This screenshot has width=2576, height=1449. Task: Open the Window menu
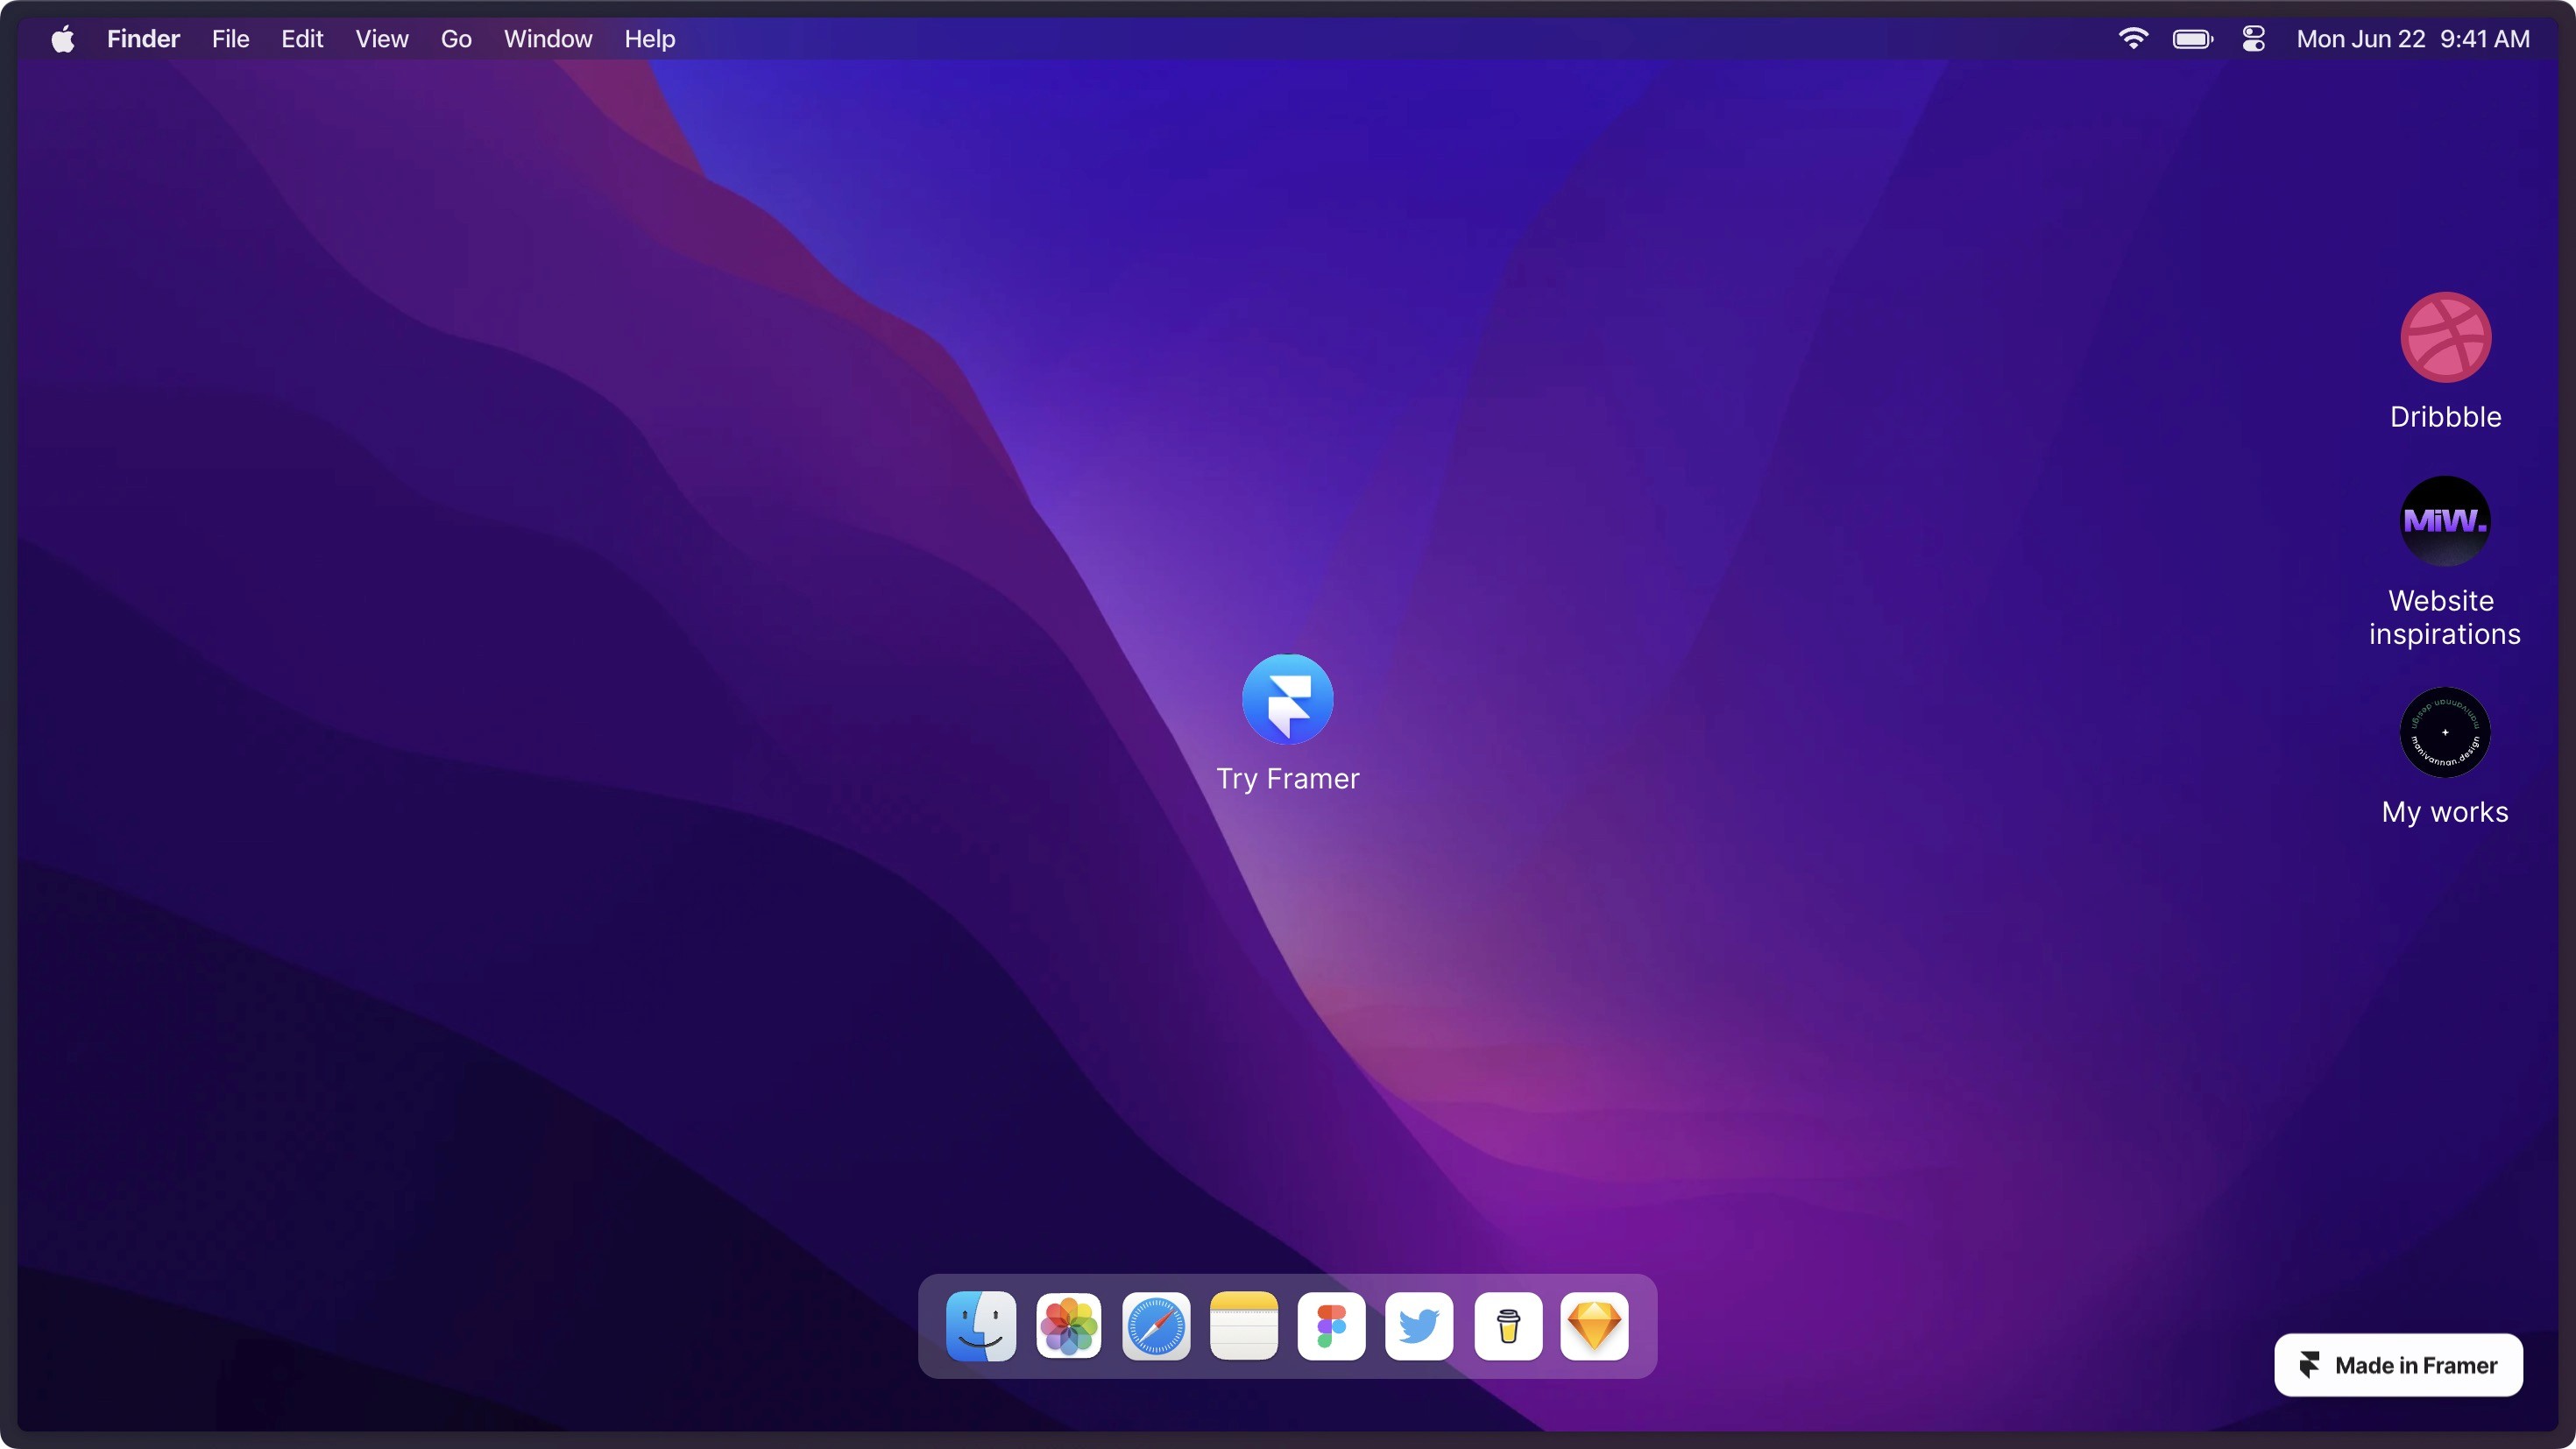548,39
